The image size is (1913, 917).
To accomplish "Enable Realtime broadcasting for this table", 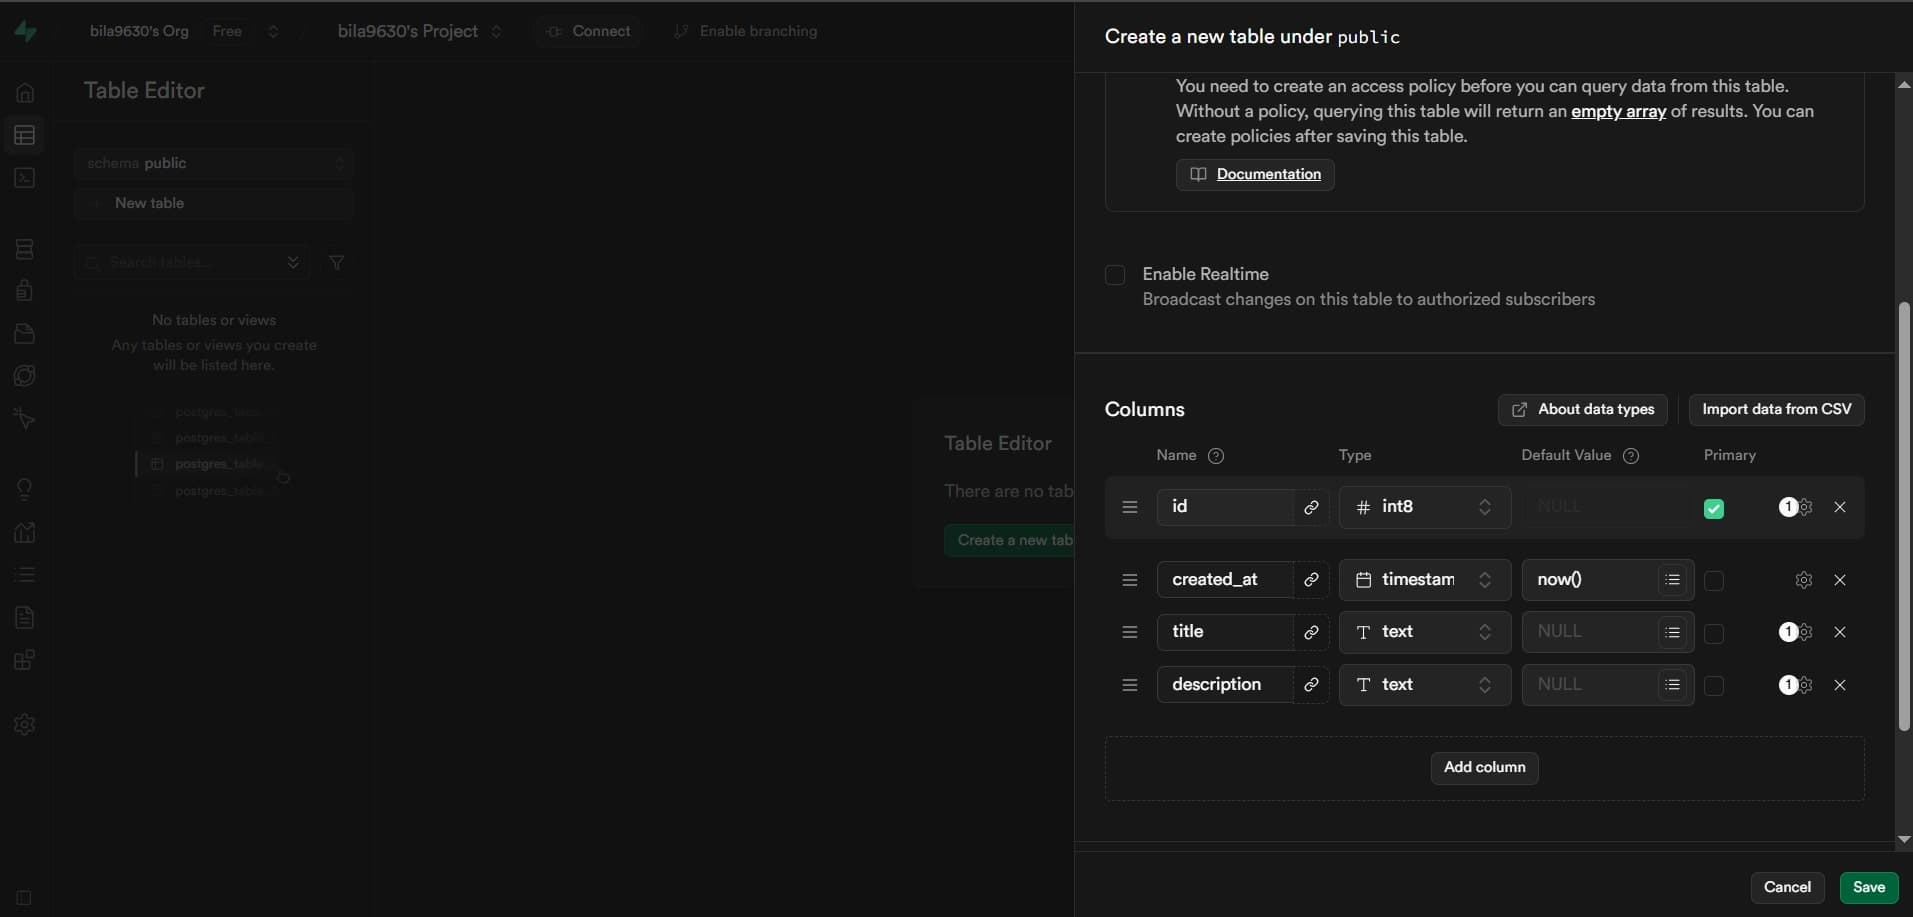I will coord(1115,274).
